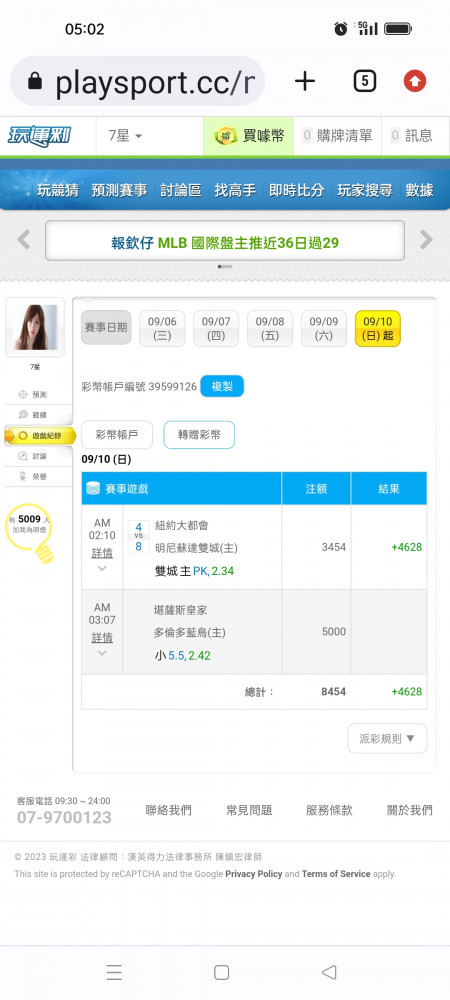This screenshot has height=1000, width=450.
Task: Expand 詳情 for the 02:10 game
Action: click(102, 554)
